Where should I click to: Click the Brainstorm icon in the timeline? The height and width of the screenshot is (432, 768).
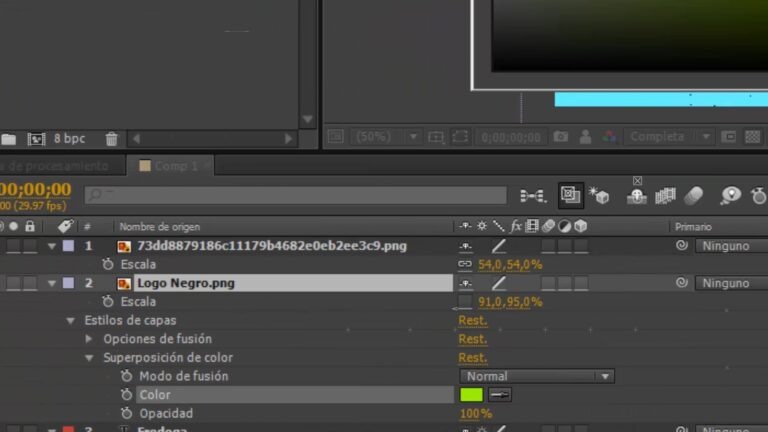point(730,196)
